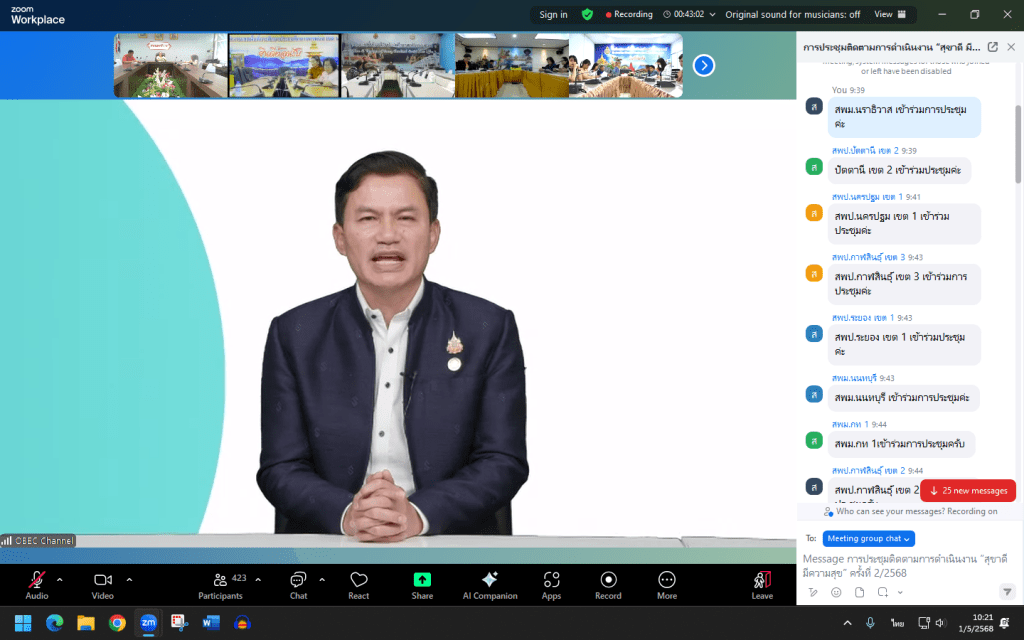
Task: Click message สพม.นราธิวาส เข้าร่วมการประชุมค่ะ
Action: pos(904,116)
